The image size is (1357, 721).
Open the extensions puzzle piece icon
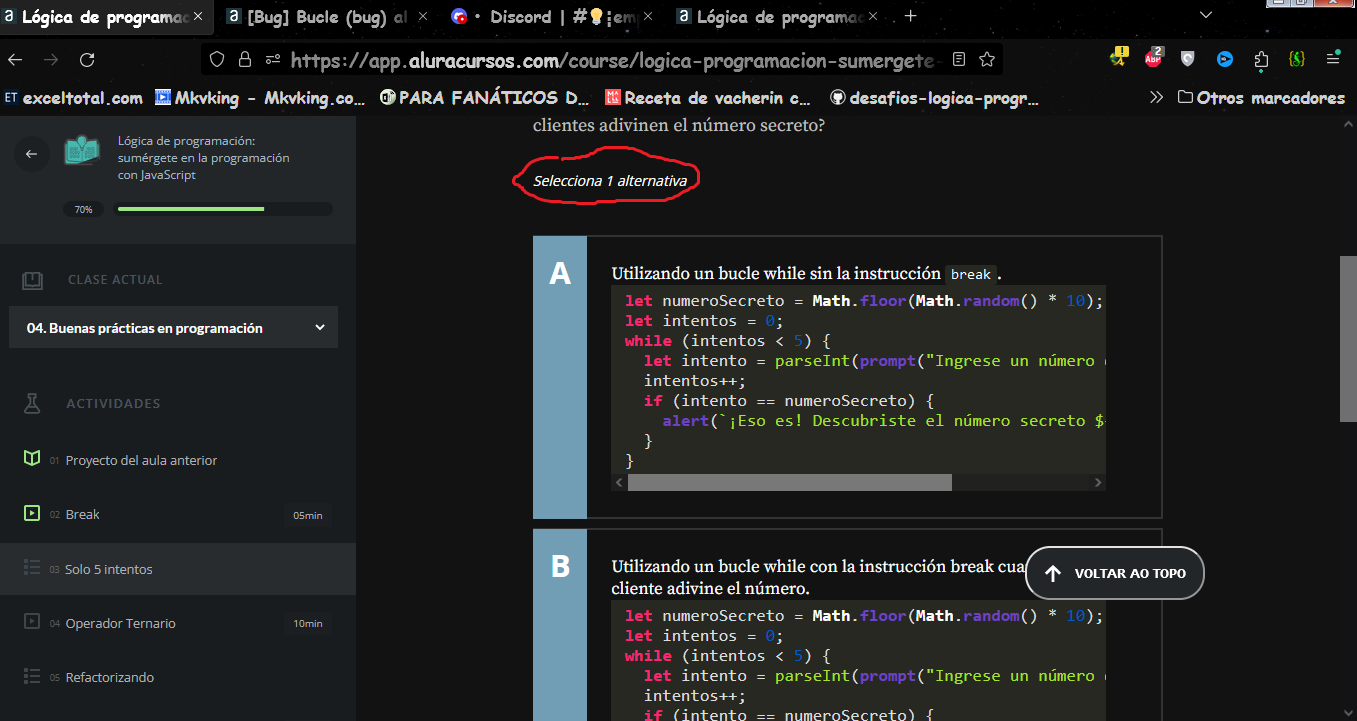tap(1260, 59)
